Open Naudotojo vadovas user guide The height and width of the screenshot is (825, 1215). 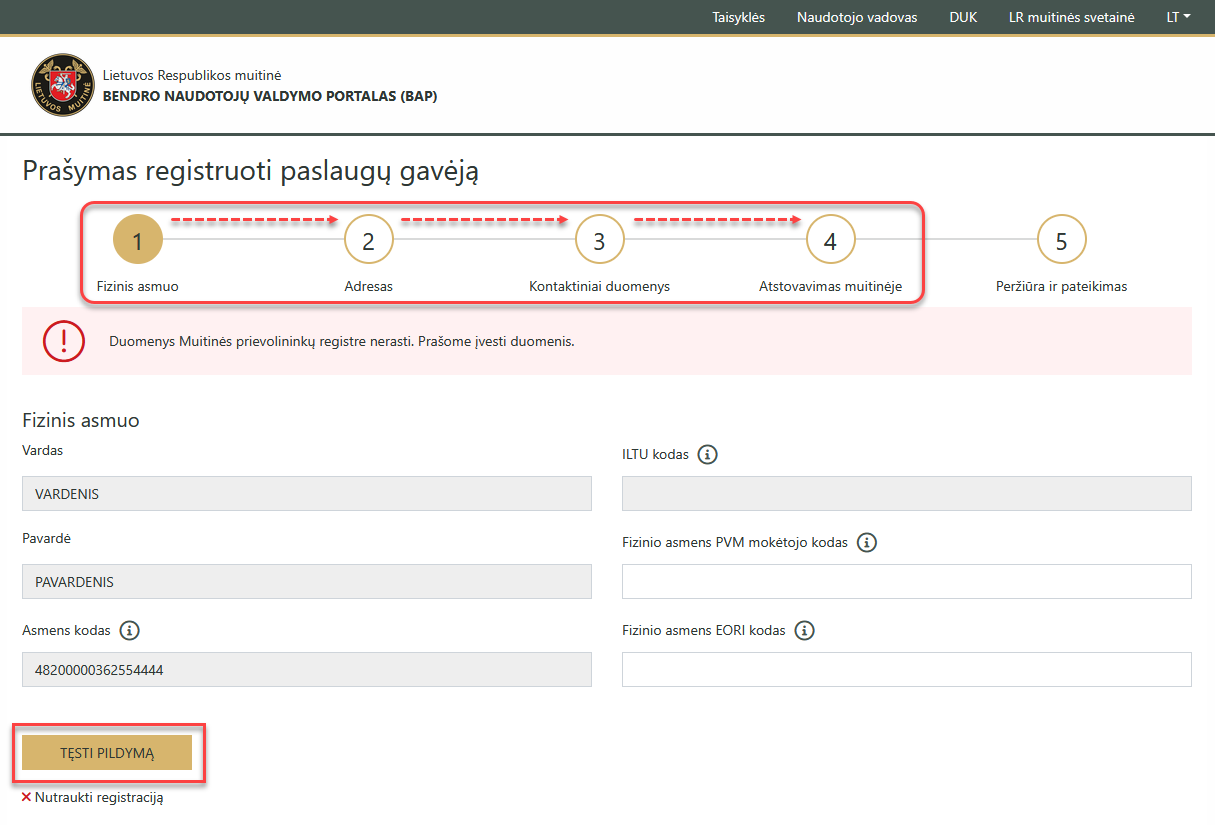pos(856,17)
